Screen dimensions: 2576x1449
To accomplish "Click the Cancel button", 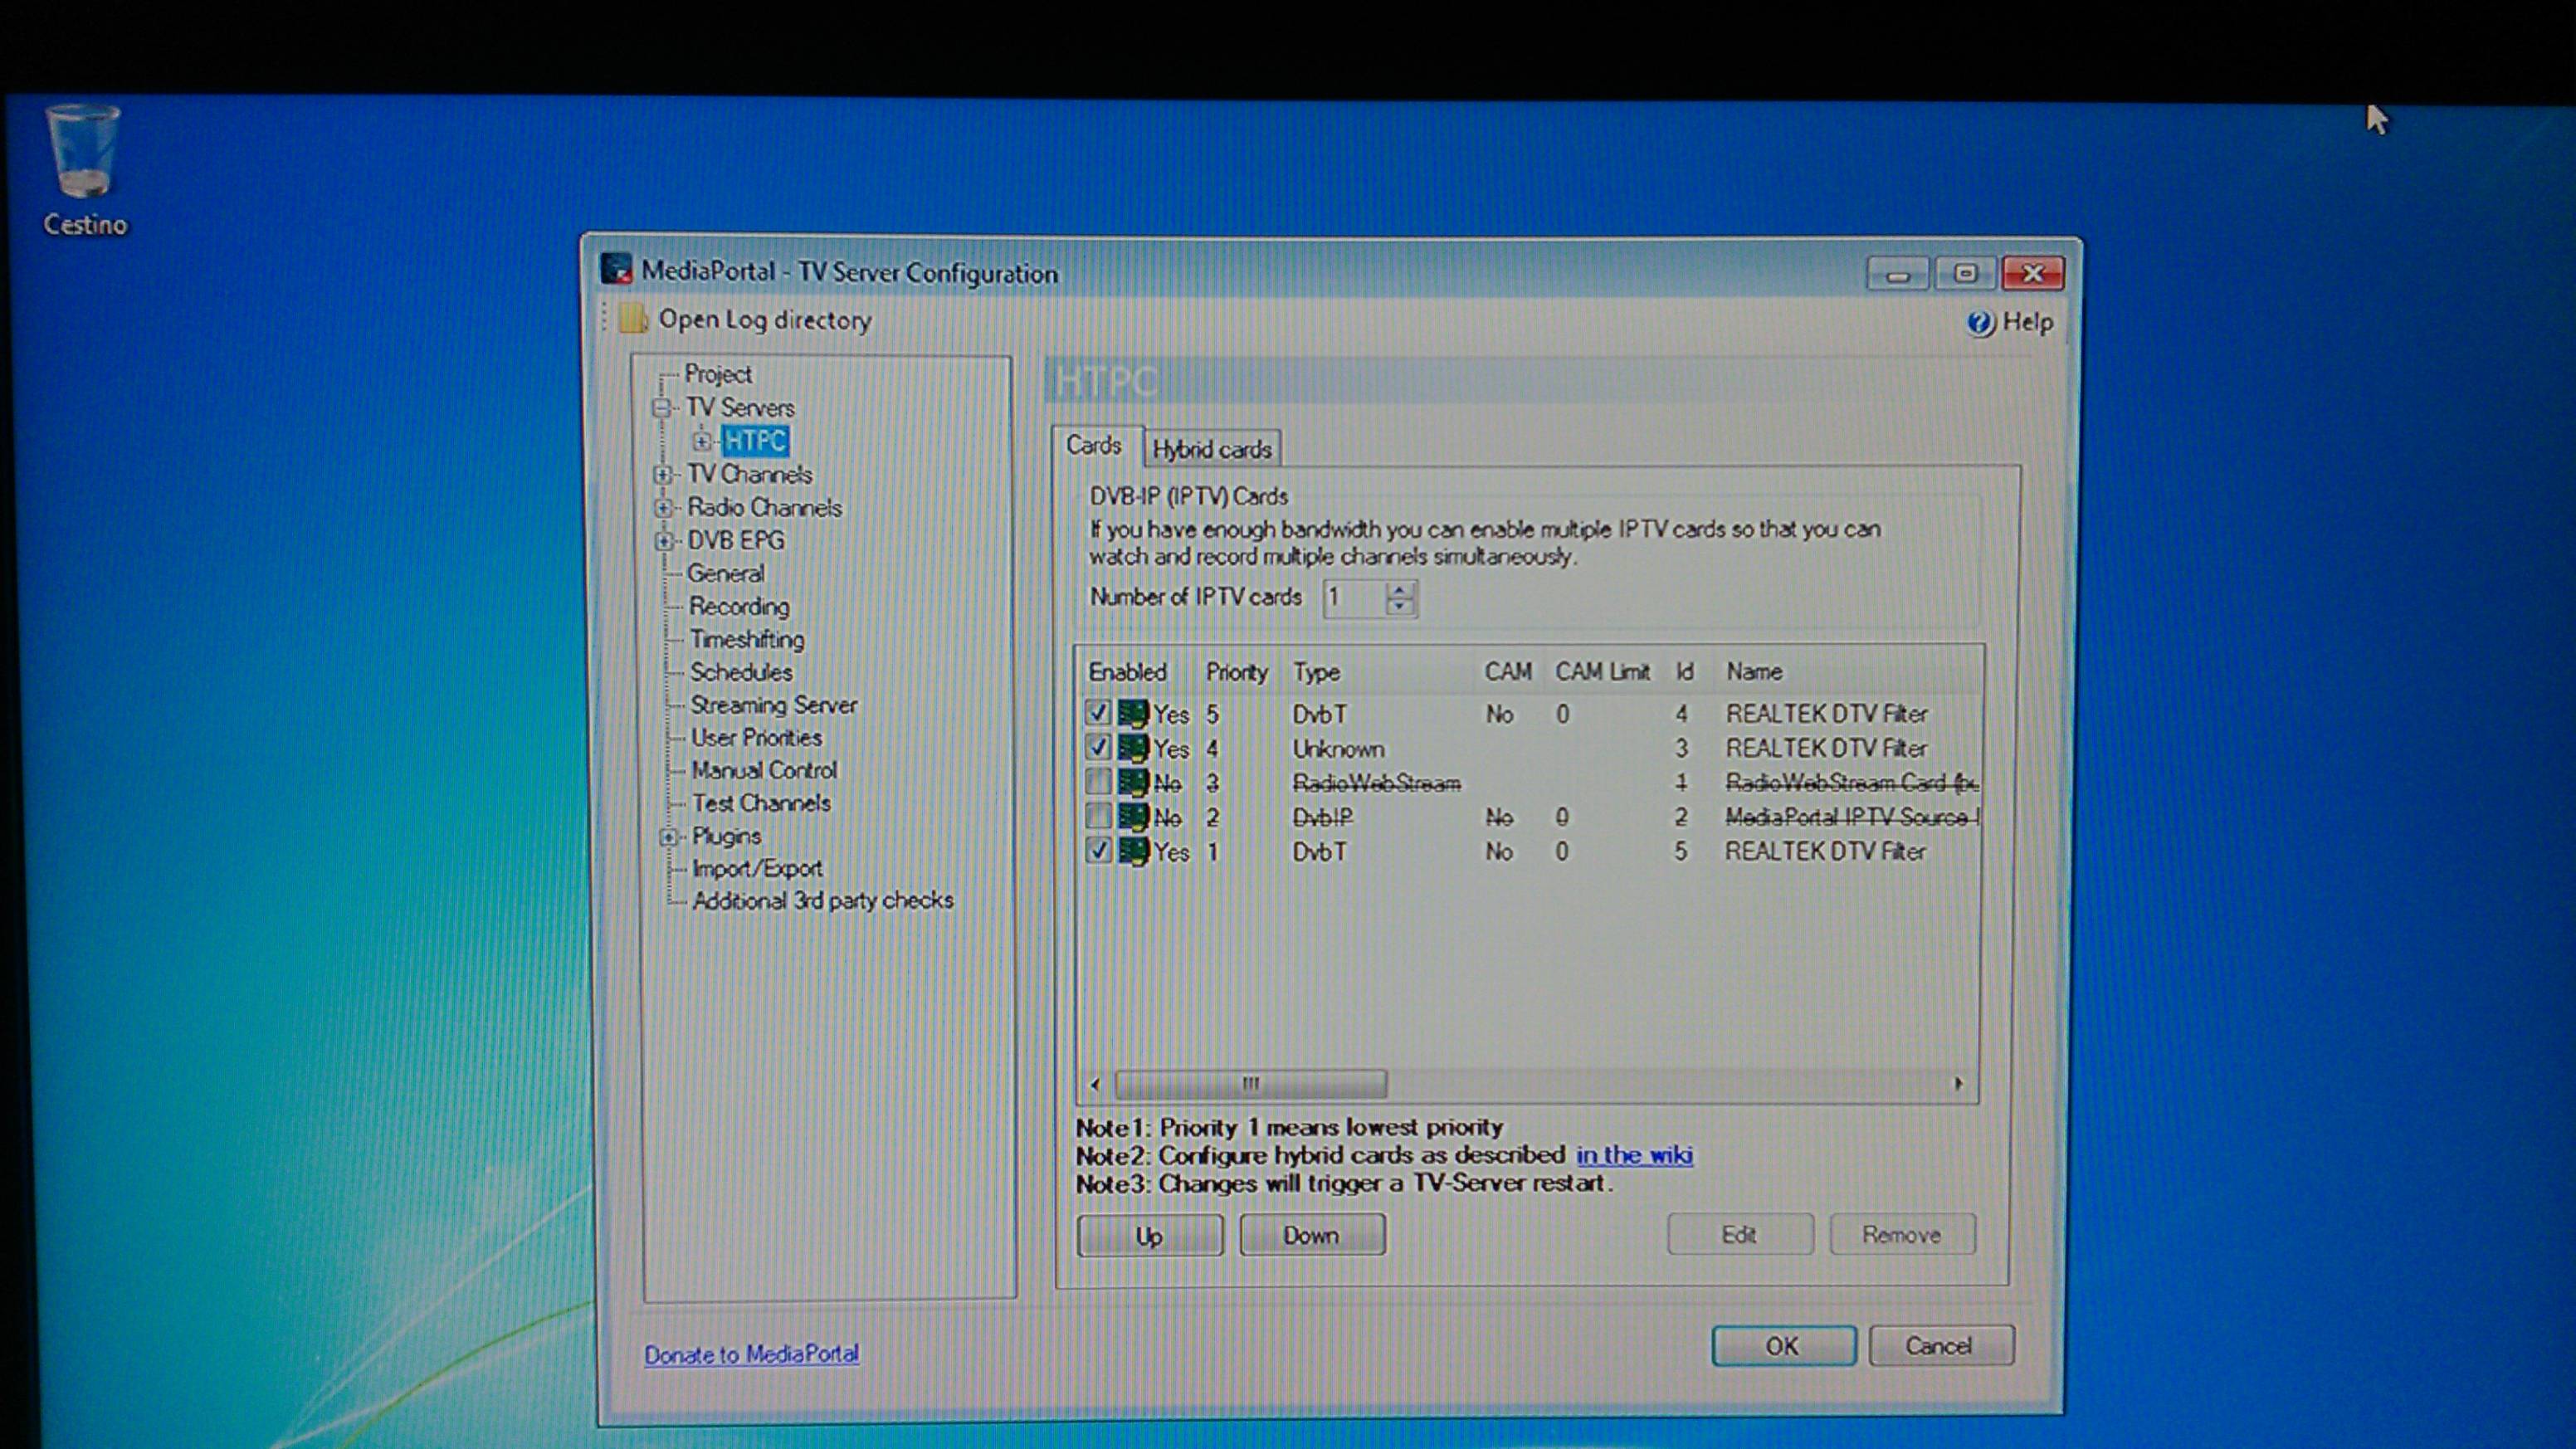I will coord(1940,1346).
